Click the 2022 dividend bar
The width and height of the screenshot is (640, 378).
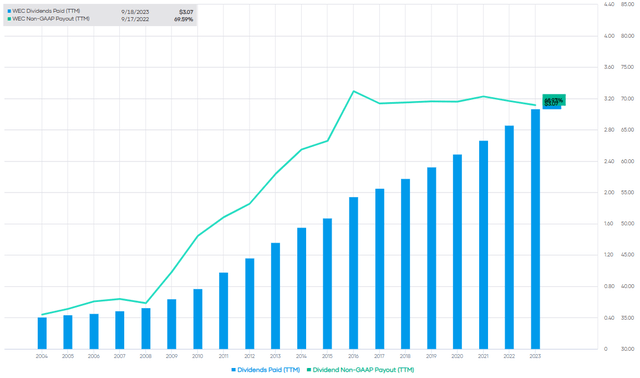click(x=509, y=237)
